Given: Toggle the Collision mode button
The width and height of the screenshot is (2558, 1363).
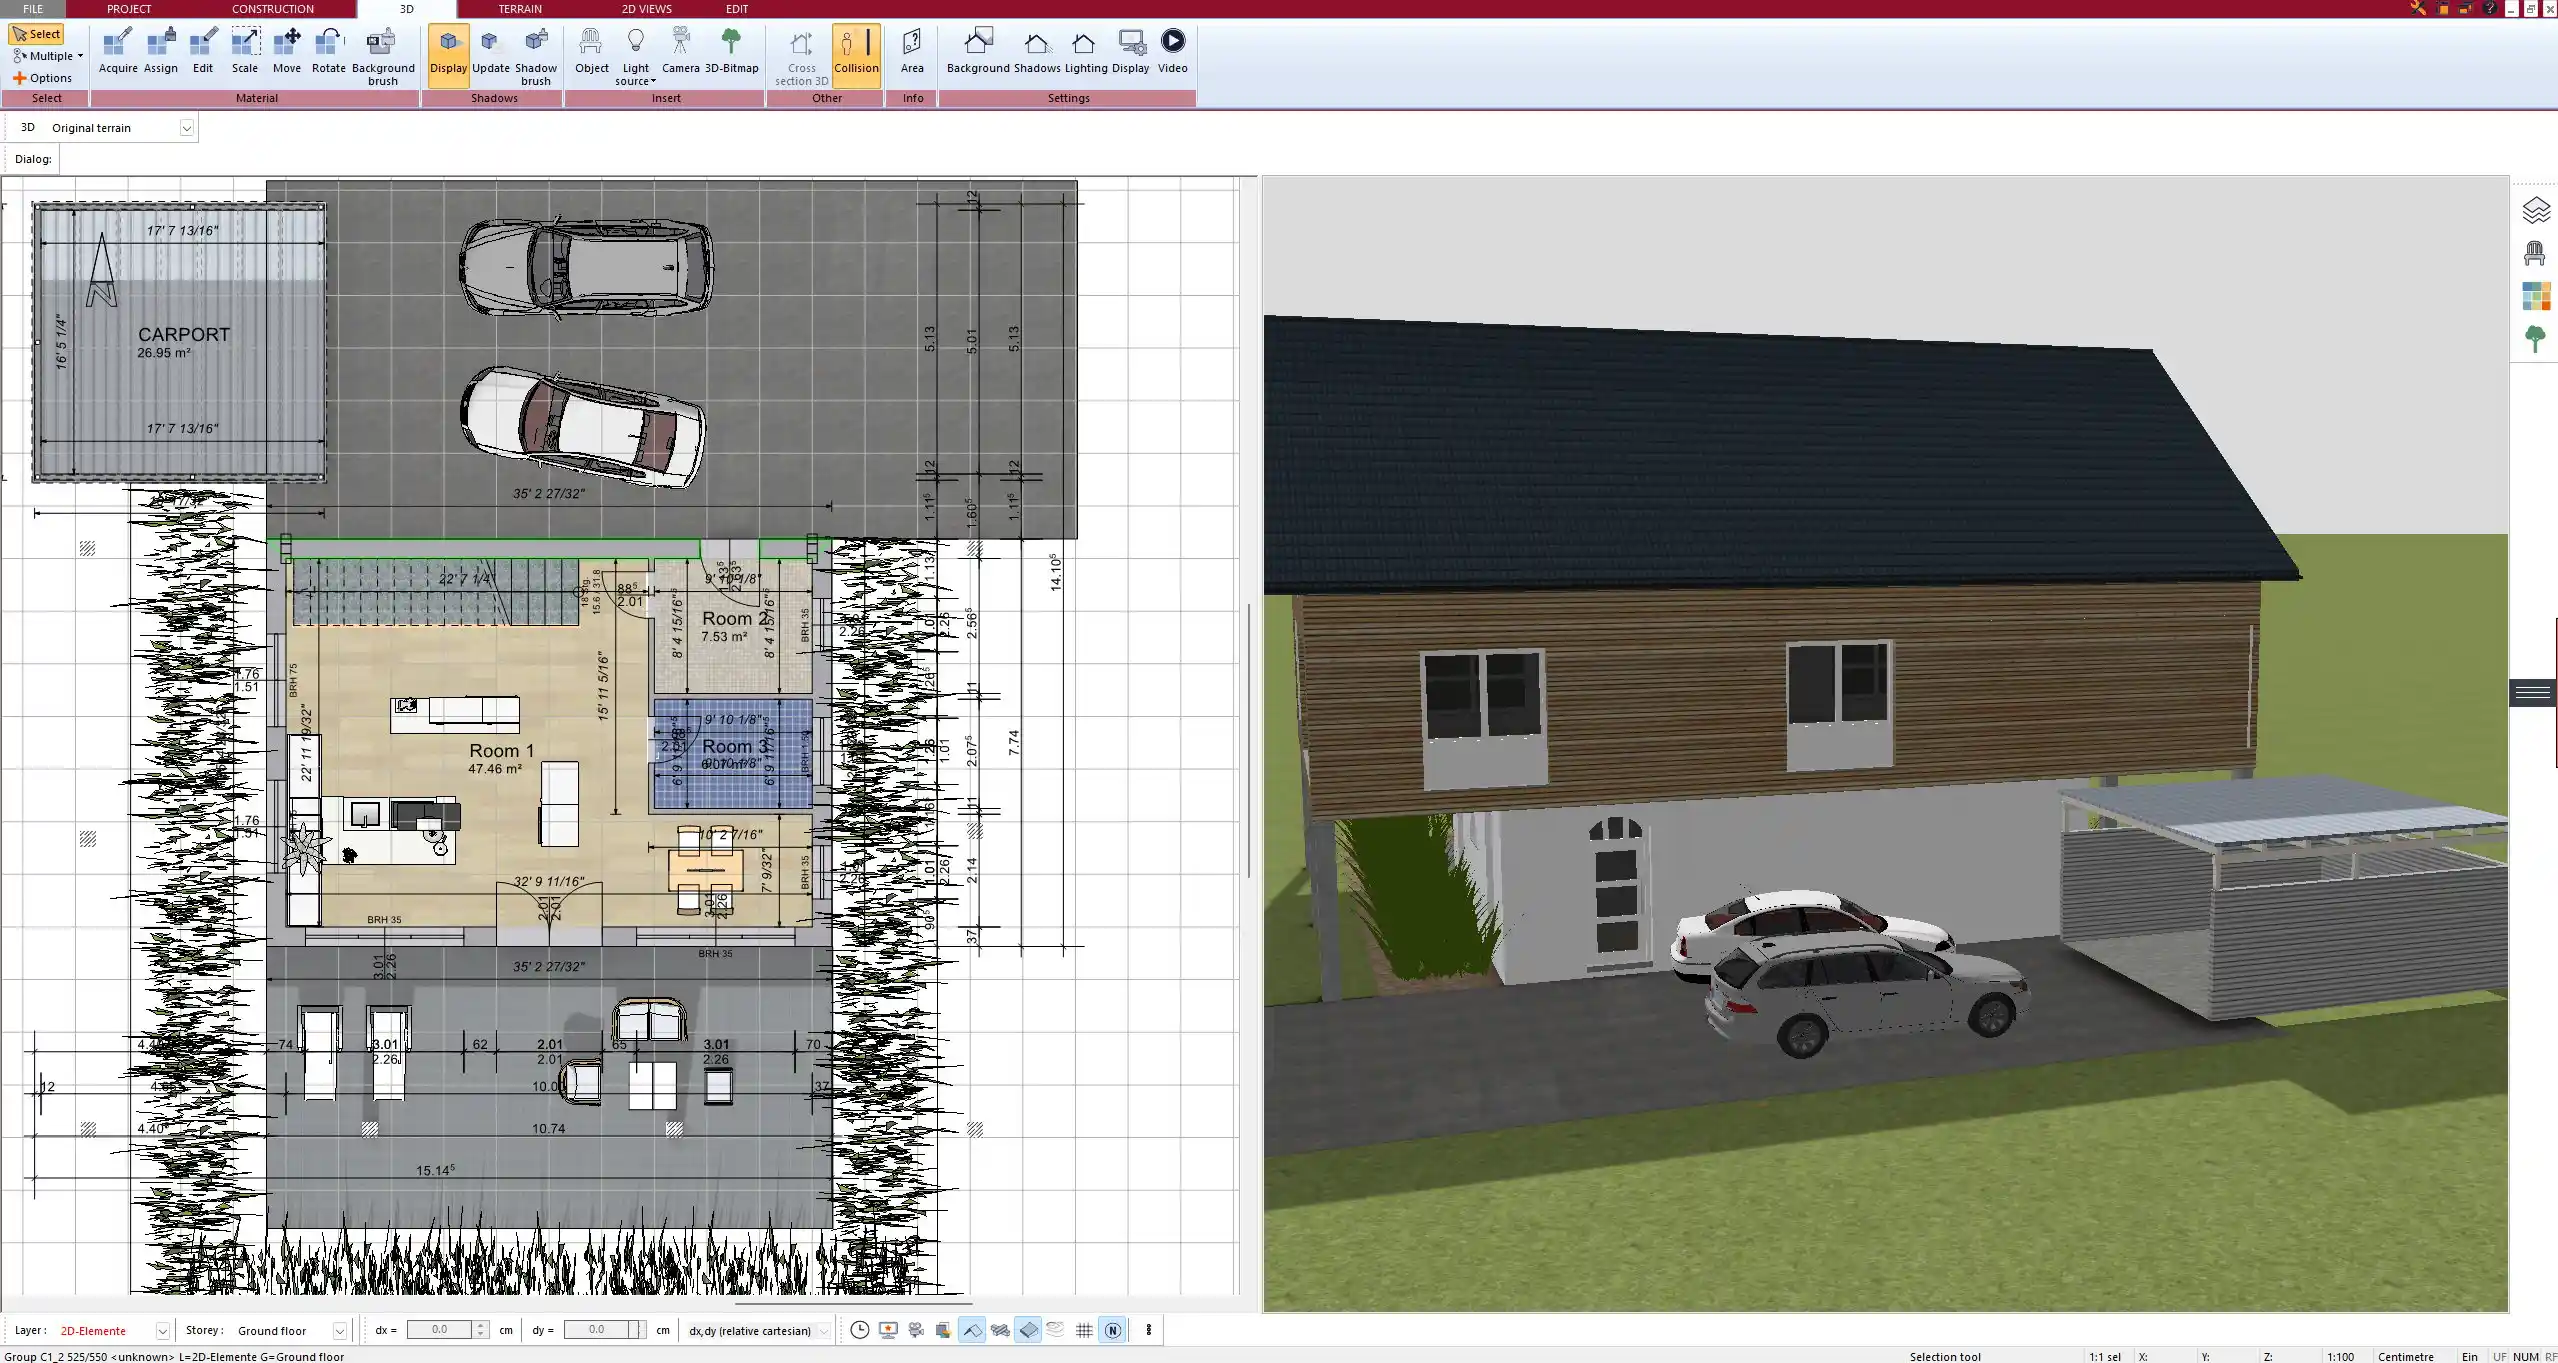Looking at the screenshot, I should click(x=856, y=52).
